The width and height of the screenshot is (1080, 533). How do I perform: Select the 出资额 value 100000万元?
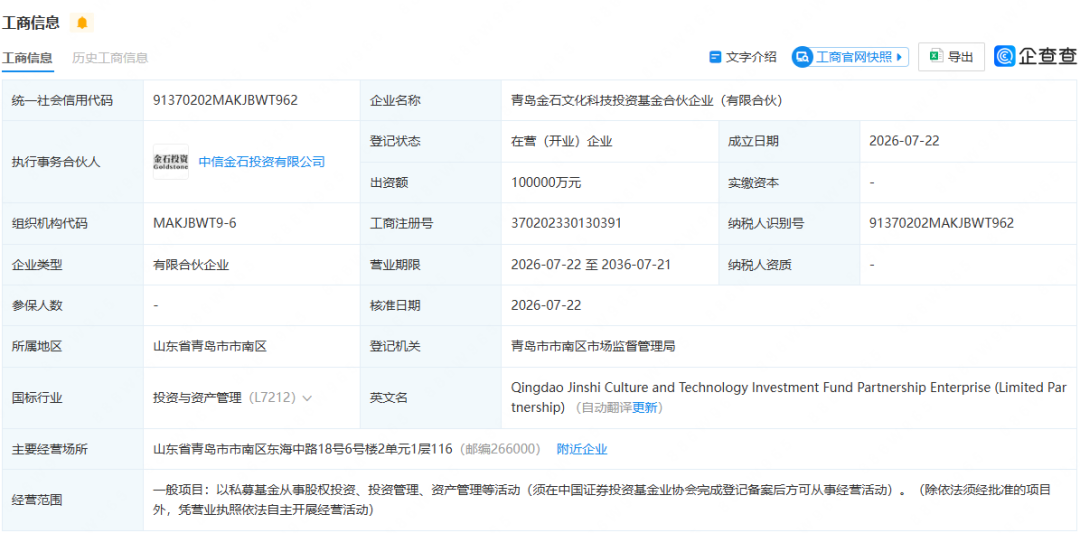pos(546,182)
